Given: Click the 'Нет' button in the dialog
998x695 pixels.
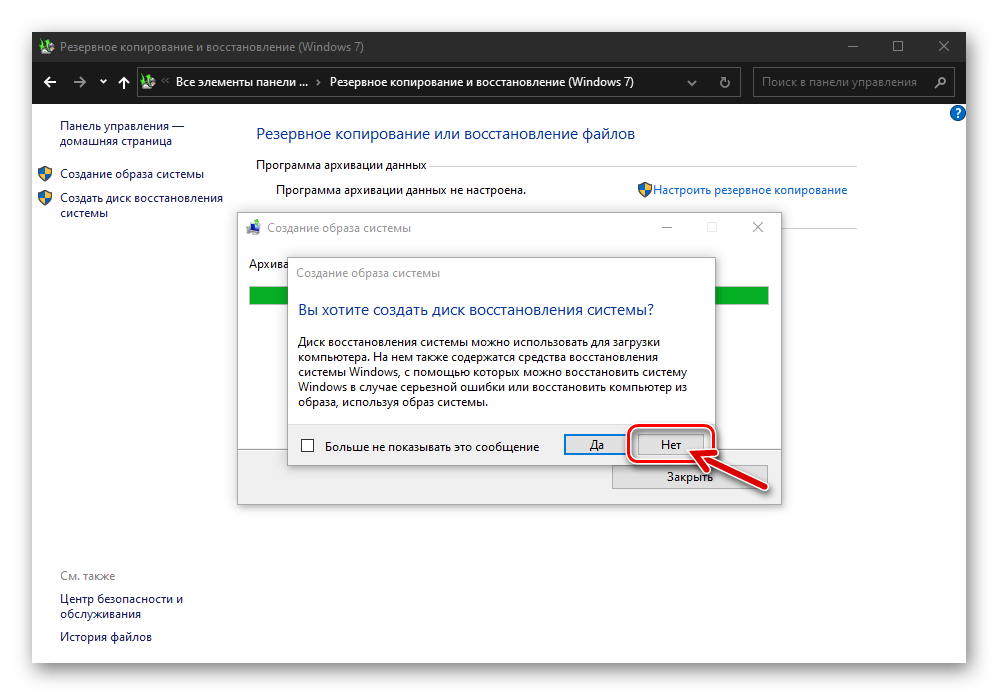Looking at the screenshot, I should pos(671,445).
